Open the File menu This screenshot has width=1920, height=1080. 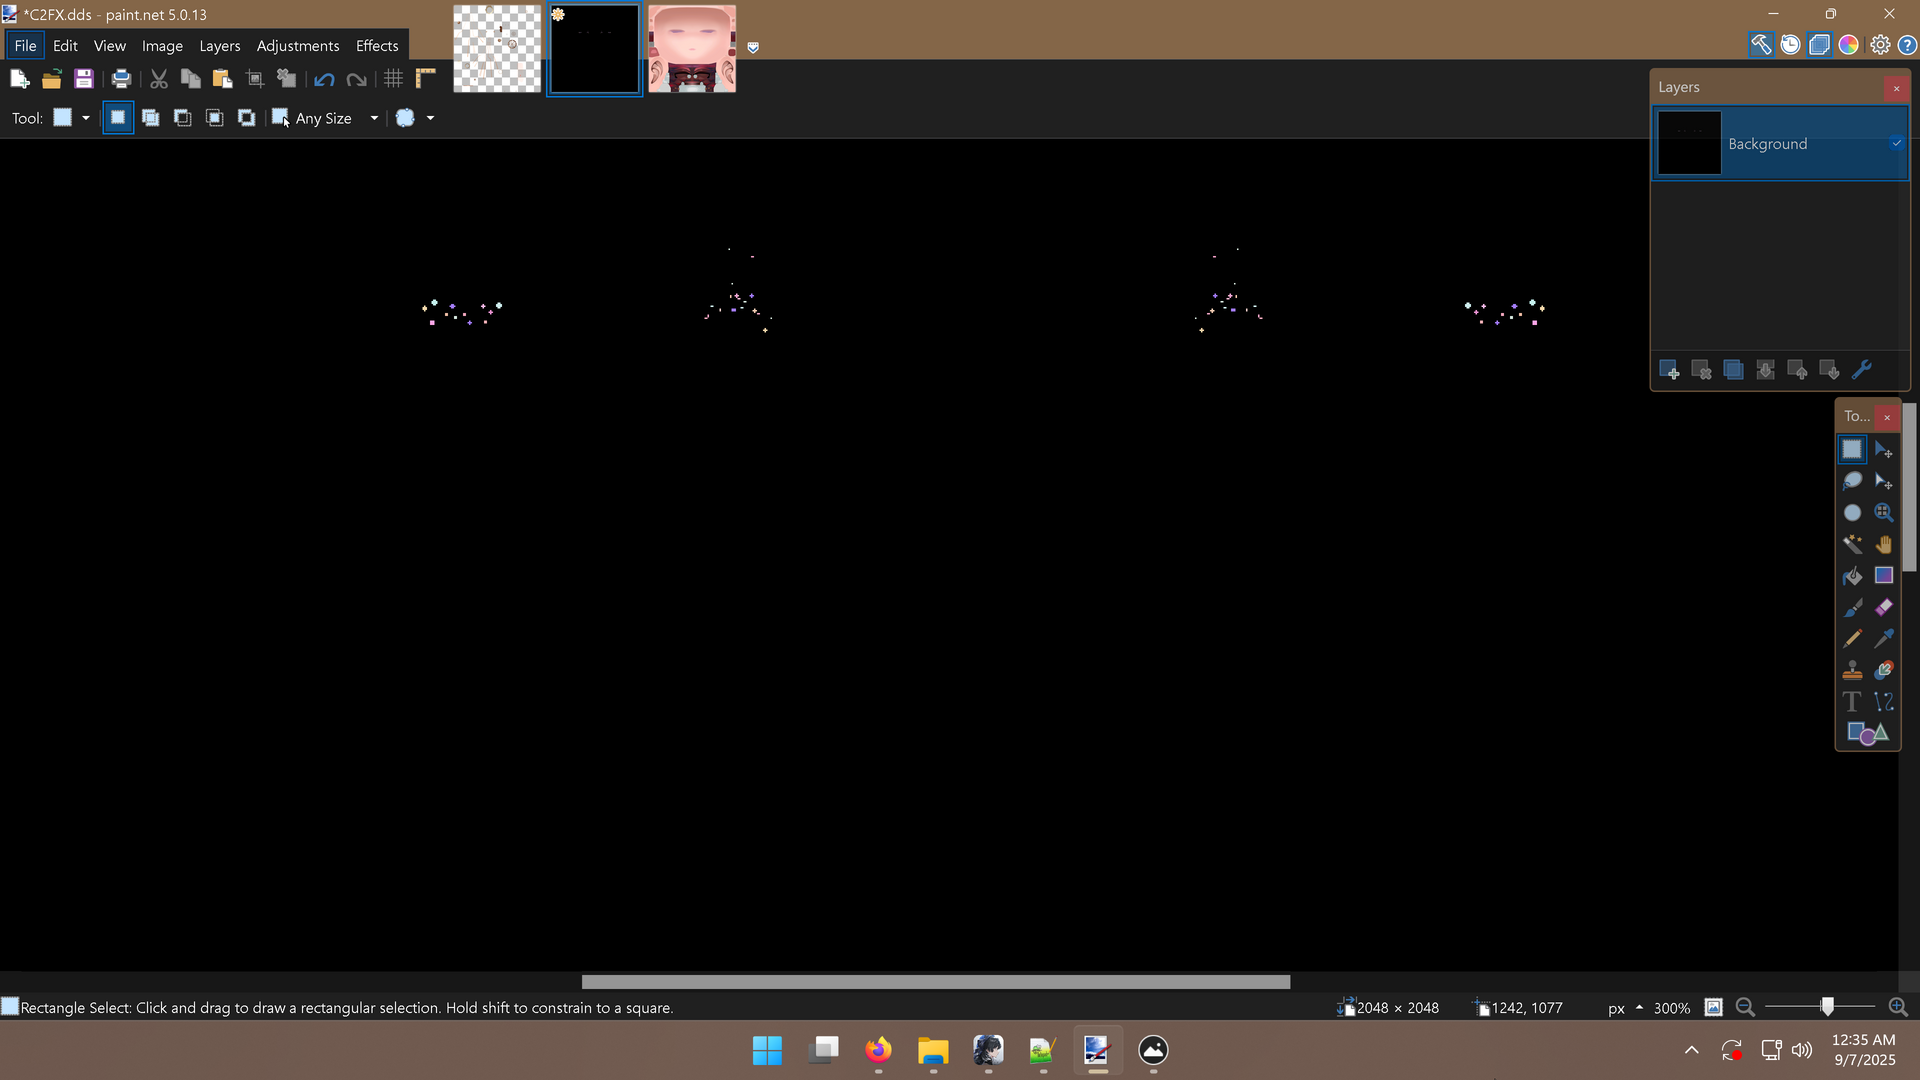tap(25, 45)
